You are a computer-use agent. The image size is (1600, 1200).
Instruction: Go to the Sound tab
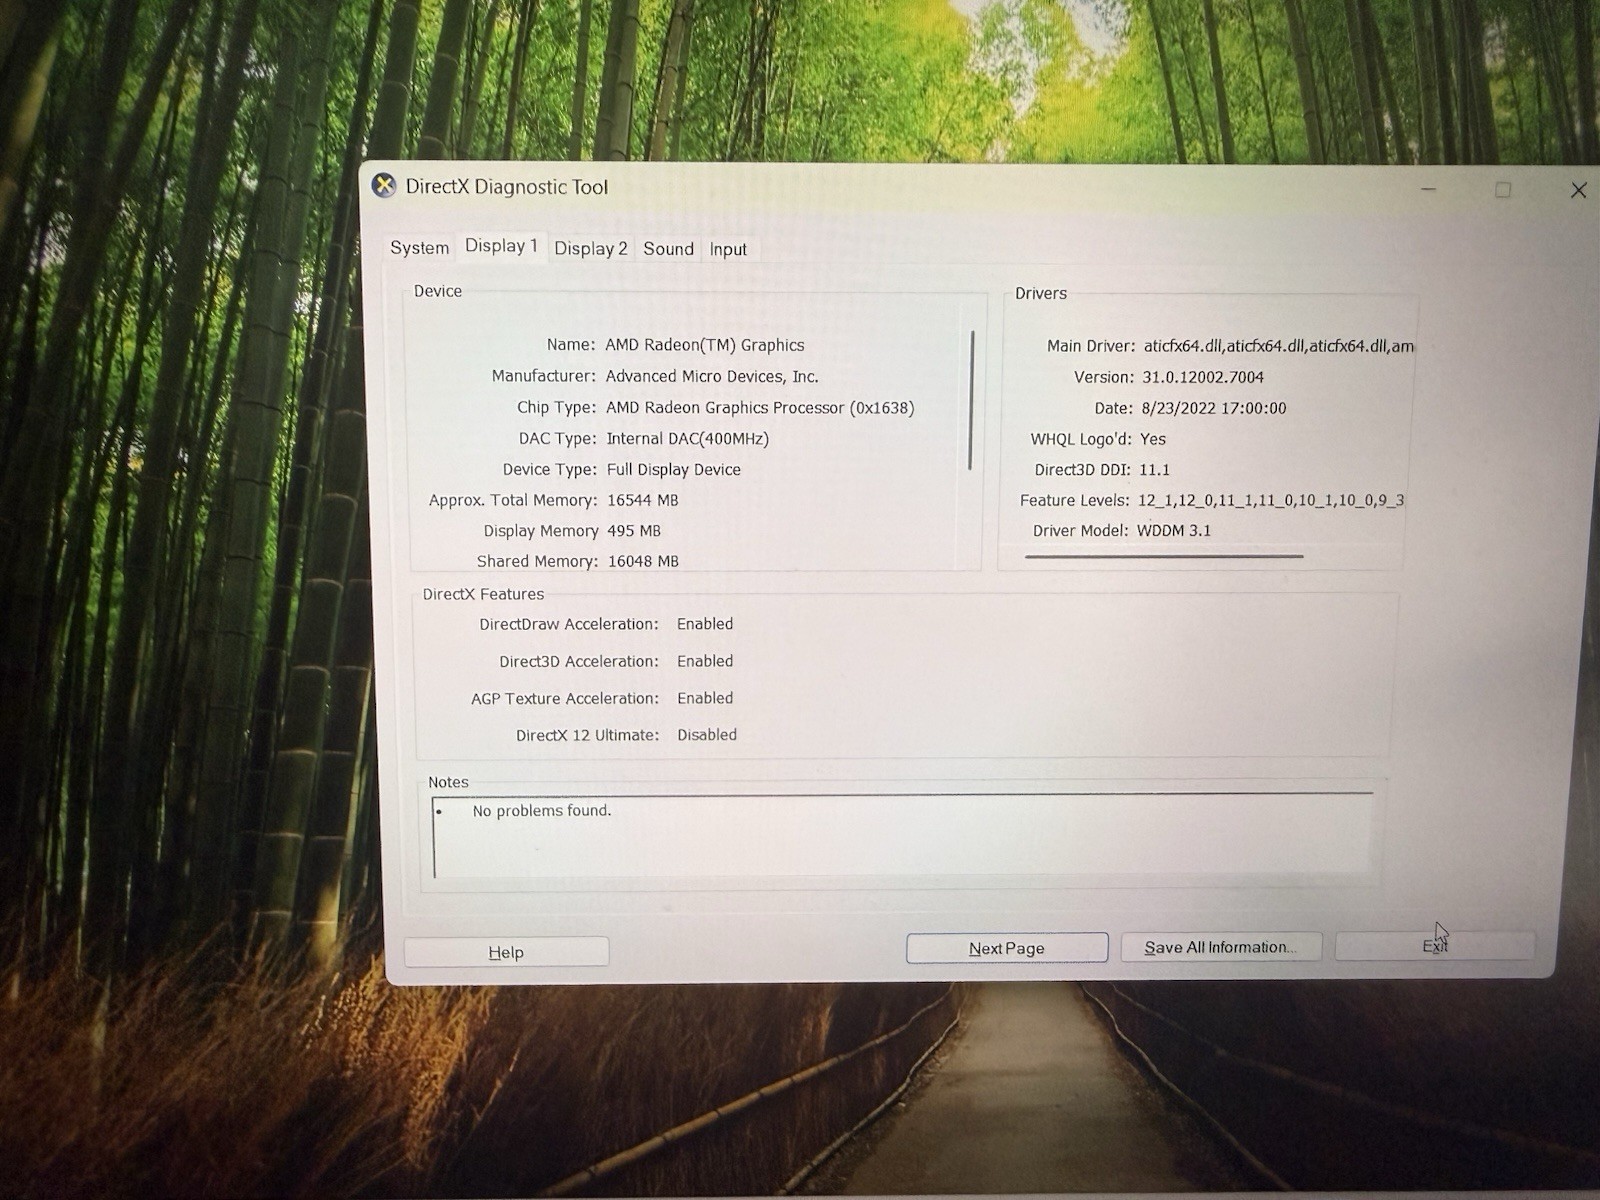tap(668, 249)
